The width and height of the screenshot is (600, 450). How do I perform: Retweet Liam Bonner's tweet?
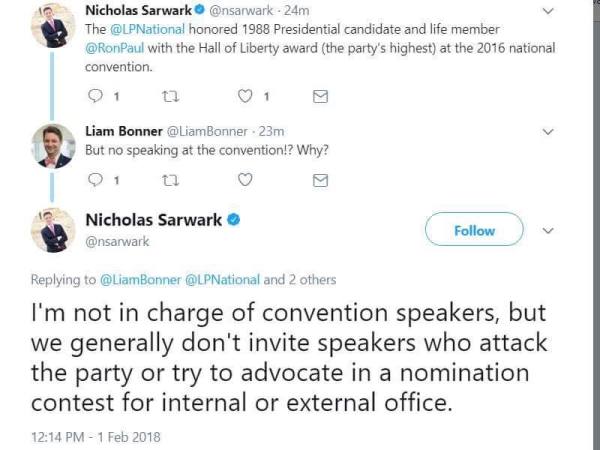point(170,180)
